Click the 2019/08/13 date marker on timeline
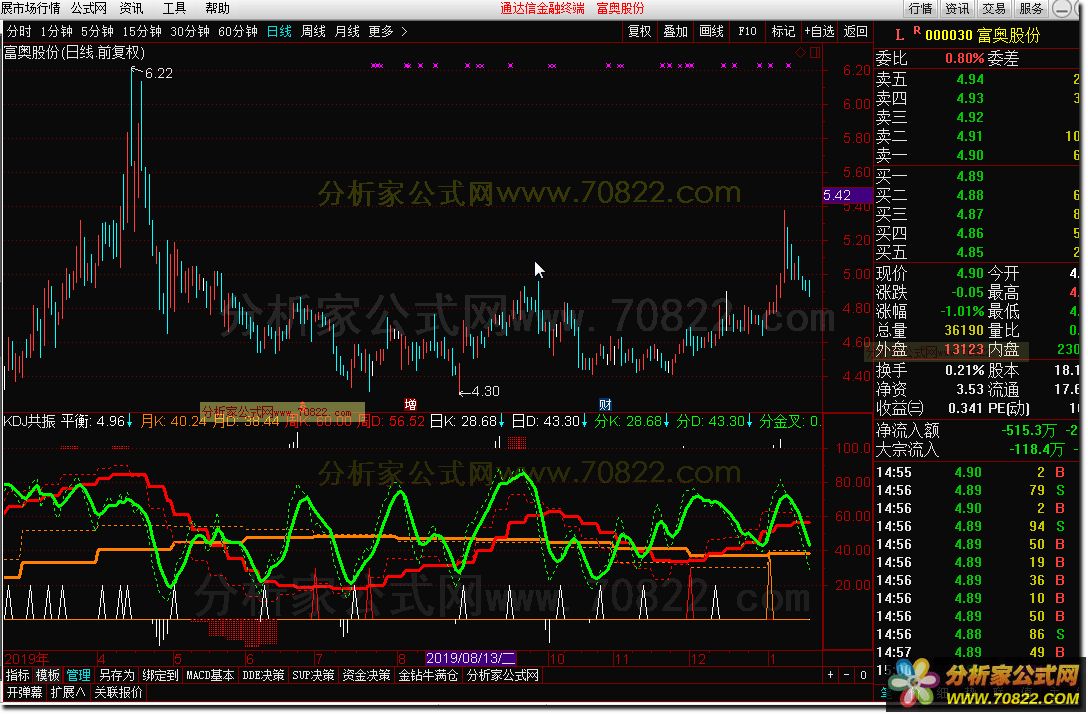Image resolution: width=1088 pixels, height=714 pixels. [x=470, y=659]
